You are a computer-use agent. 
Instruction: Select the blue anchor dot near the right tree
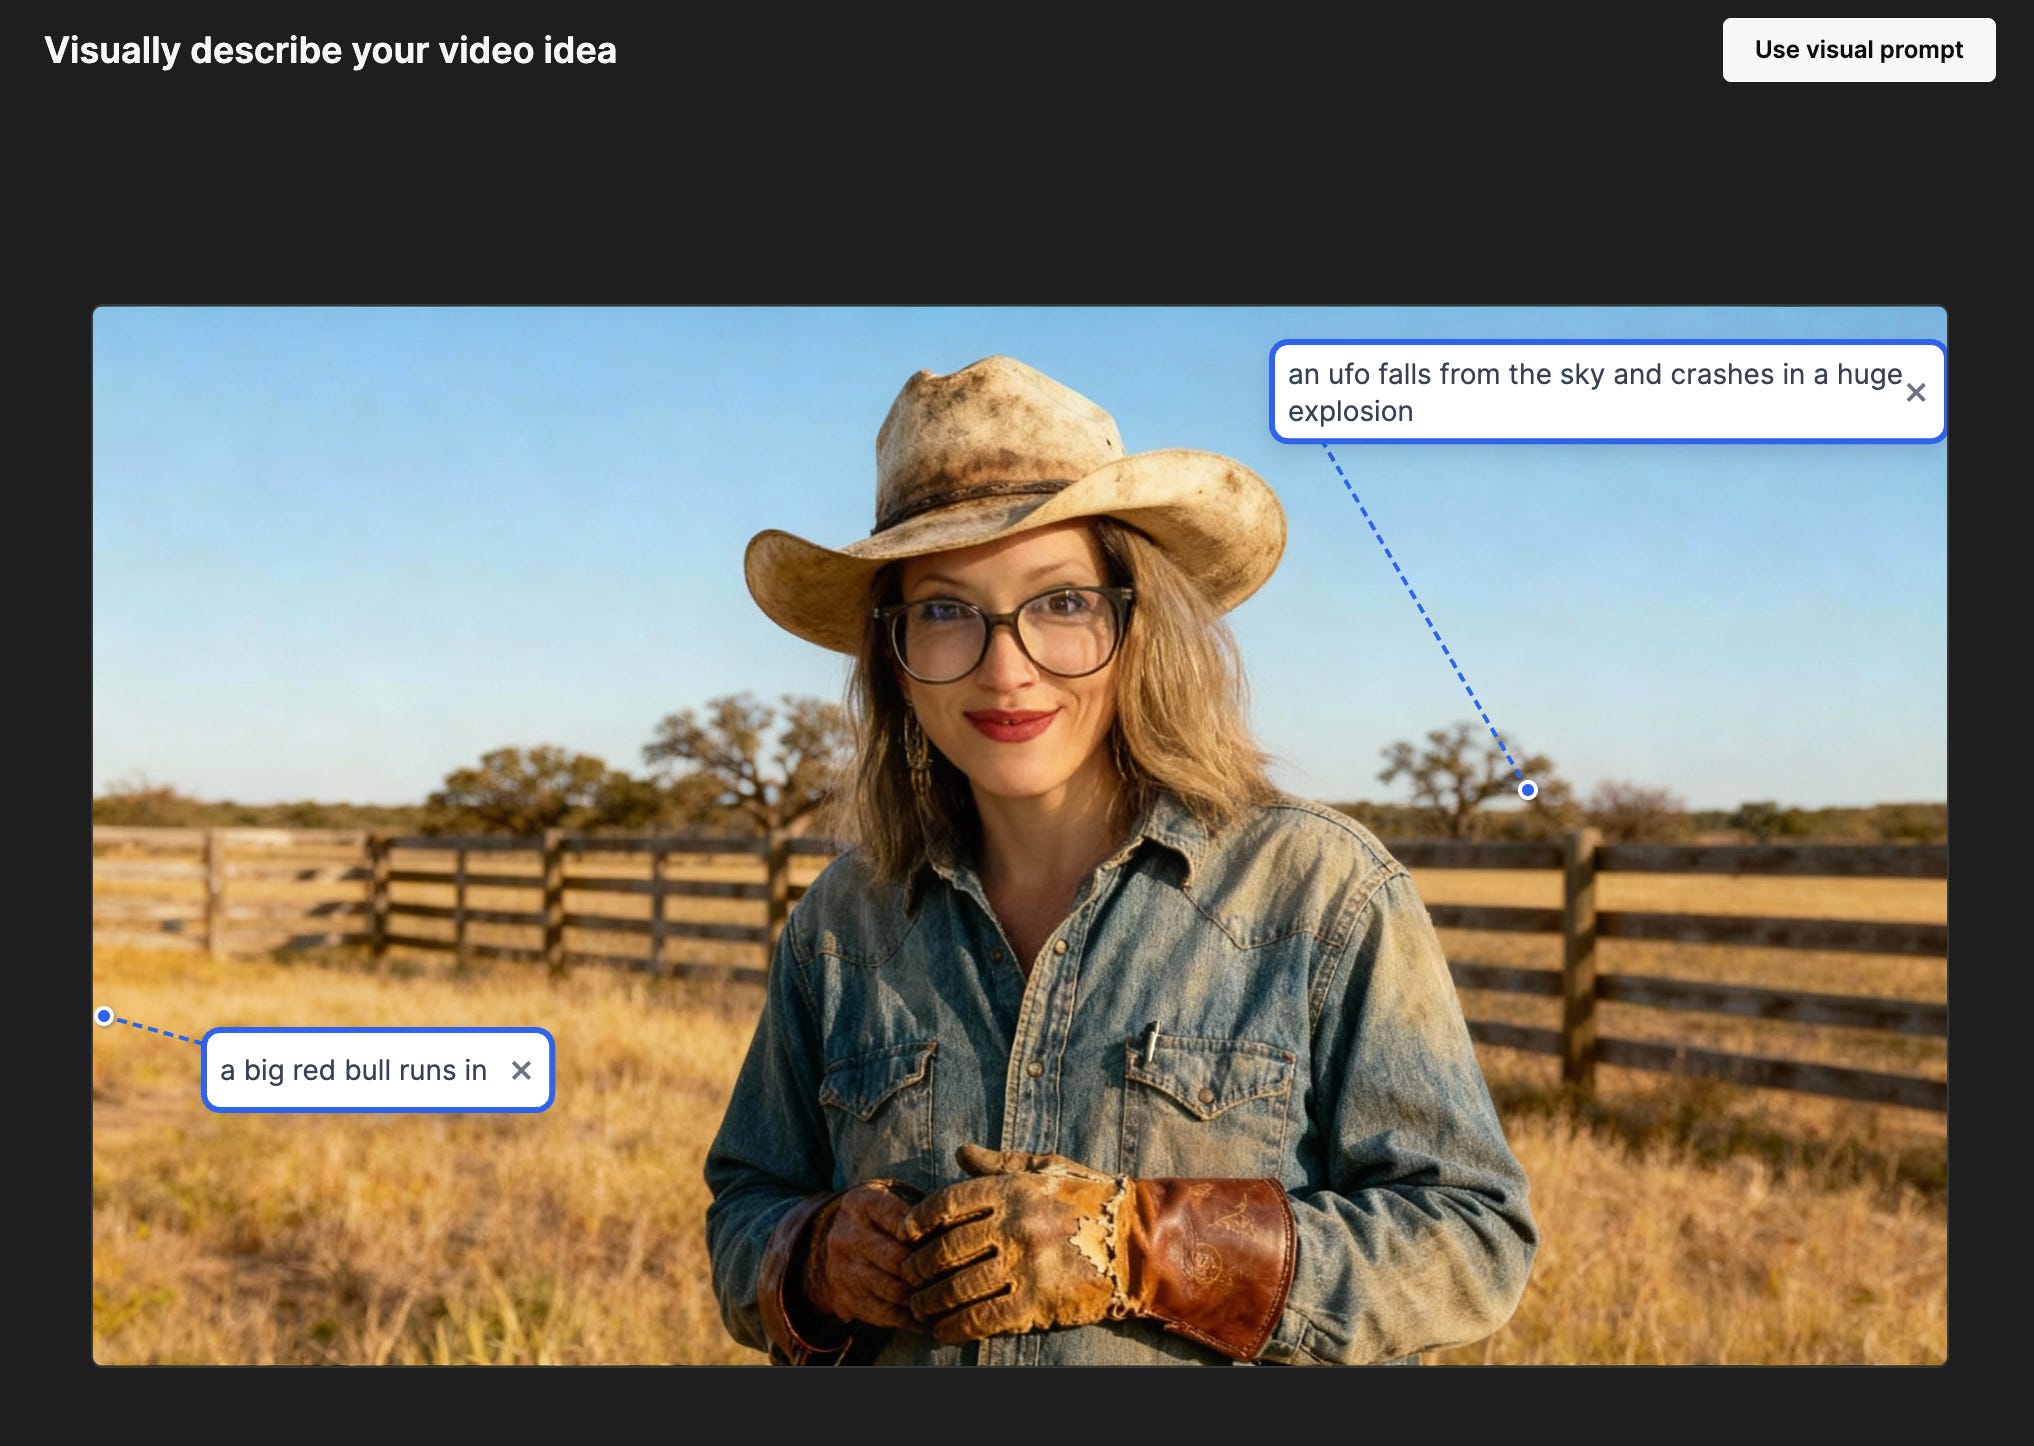(x=1527, y=790)
